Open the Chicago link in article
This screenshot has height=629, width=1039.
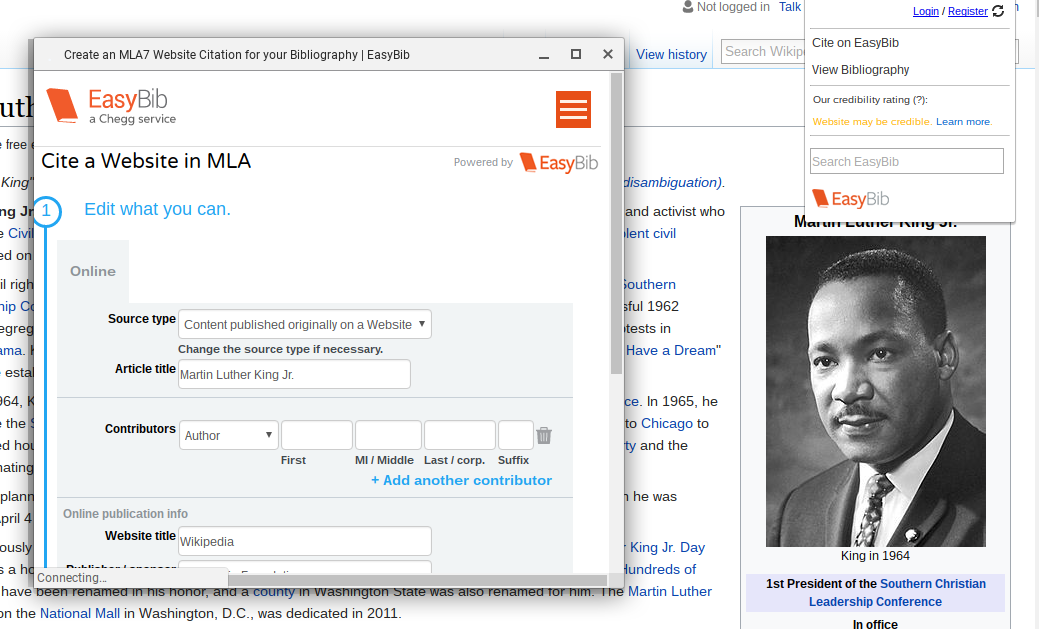667,423
